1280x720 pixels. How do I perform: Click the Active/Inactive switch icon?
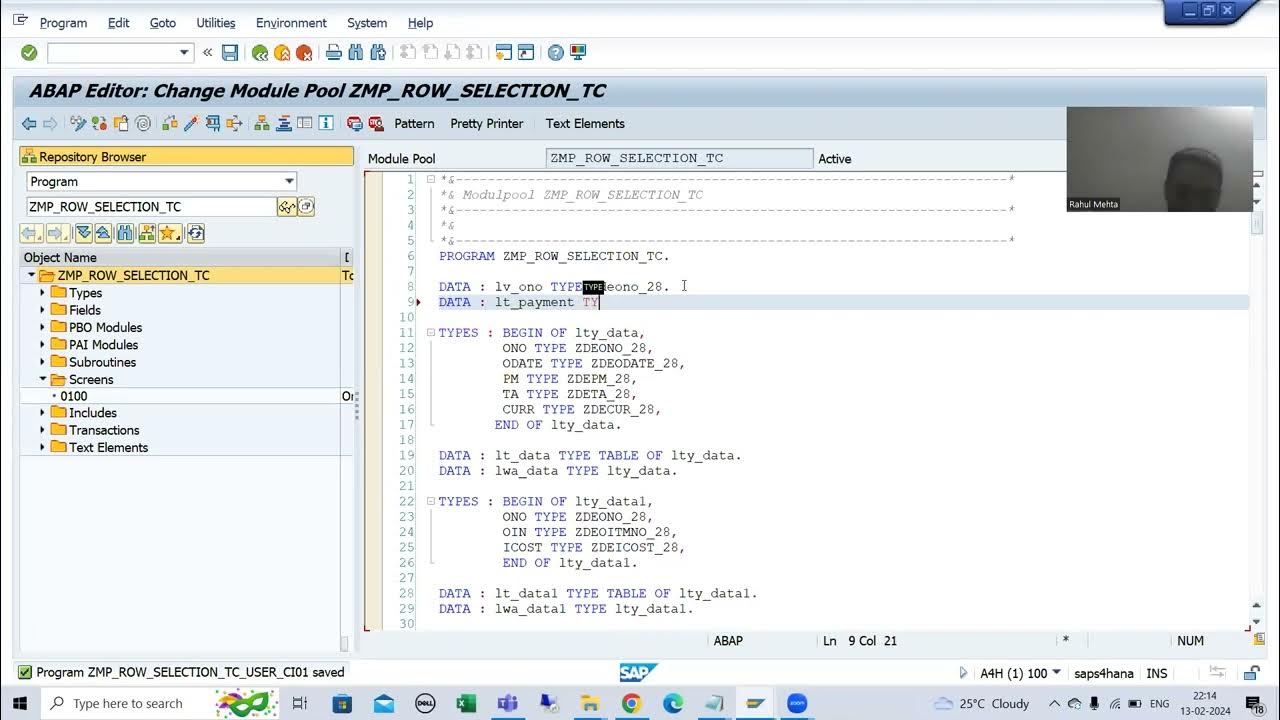[x=99, y=123]
